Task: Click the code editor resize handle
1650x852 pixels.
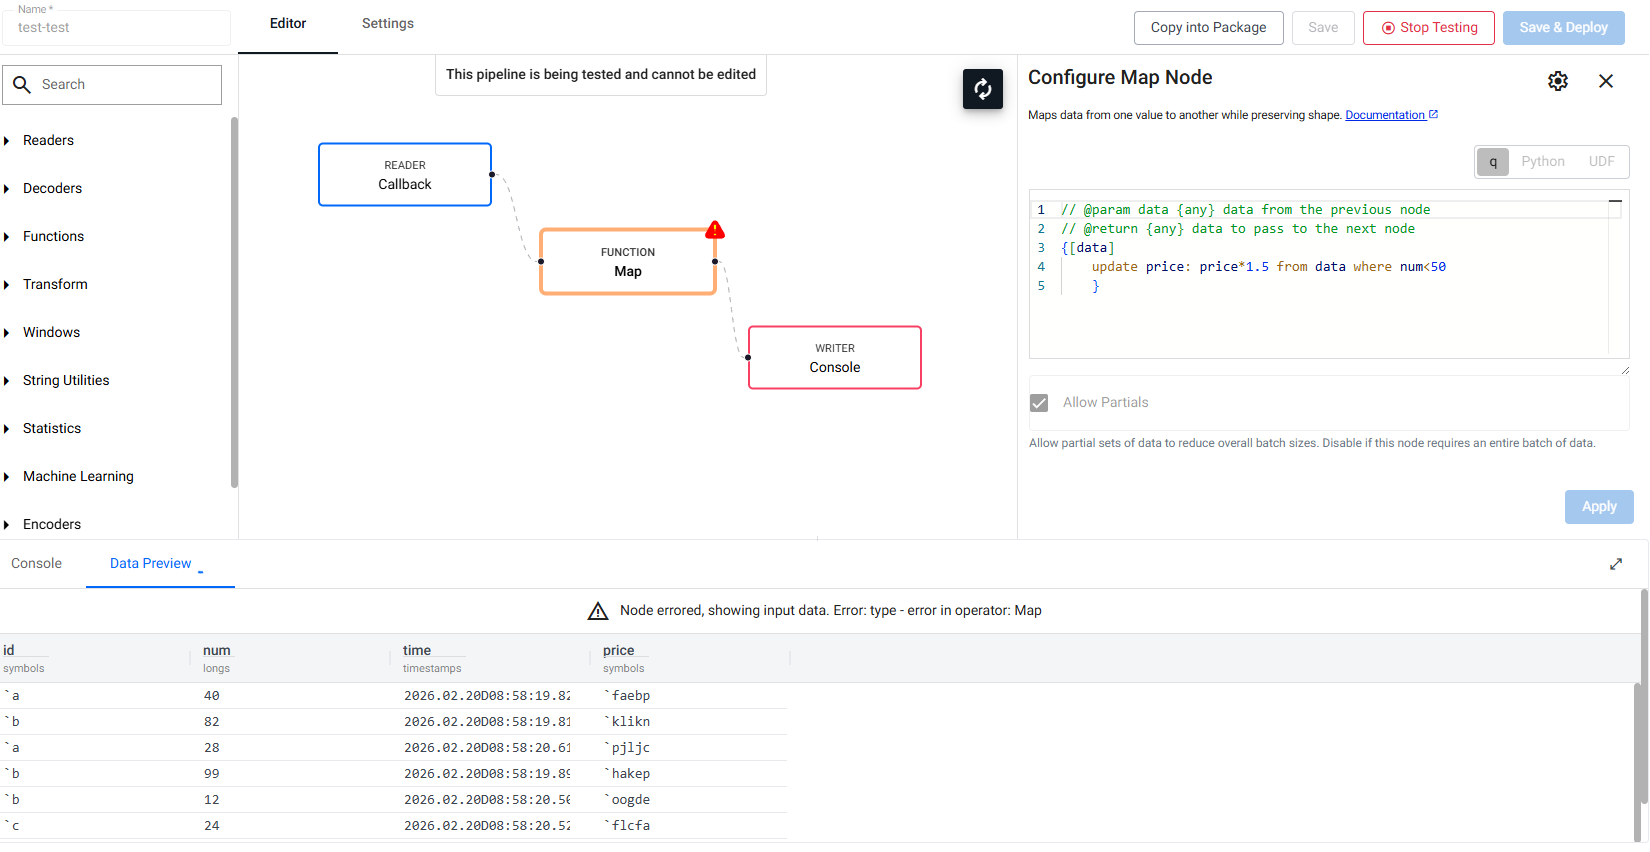Action: (x=1625, y=370)
